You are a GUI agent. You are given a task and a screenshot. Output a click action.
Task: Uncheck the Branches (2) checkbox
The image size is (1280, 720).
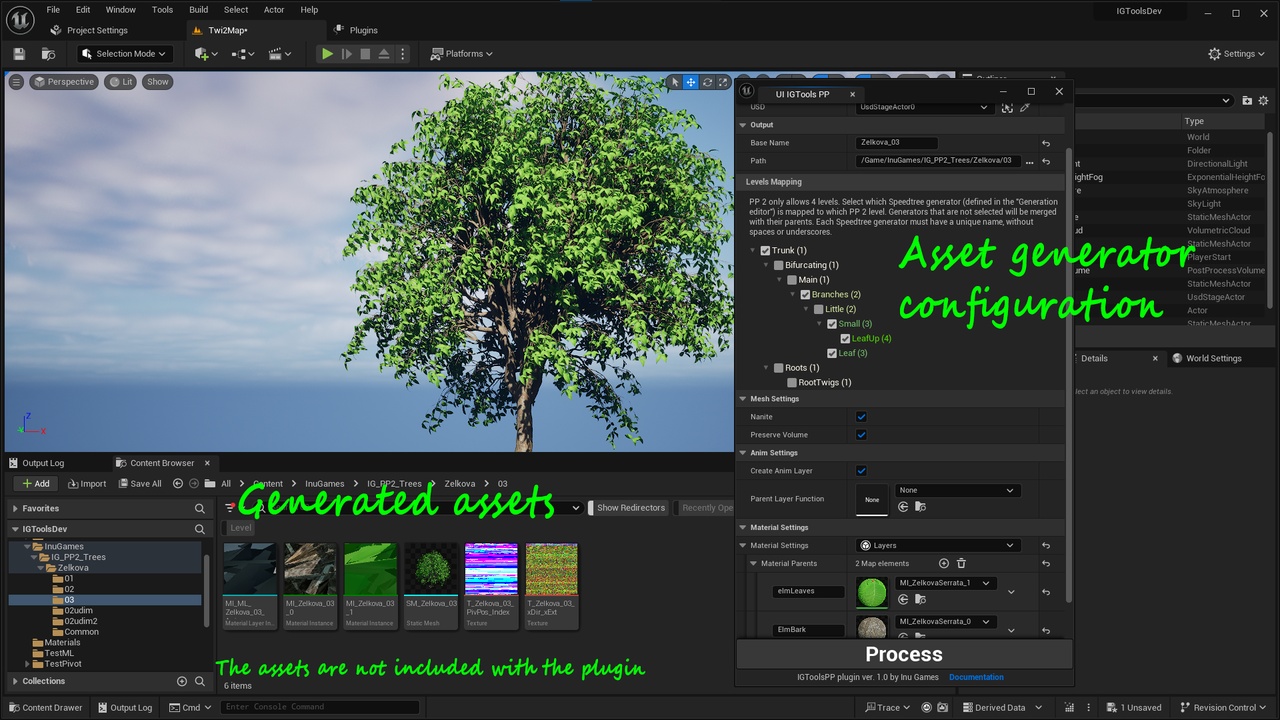805,295
